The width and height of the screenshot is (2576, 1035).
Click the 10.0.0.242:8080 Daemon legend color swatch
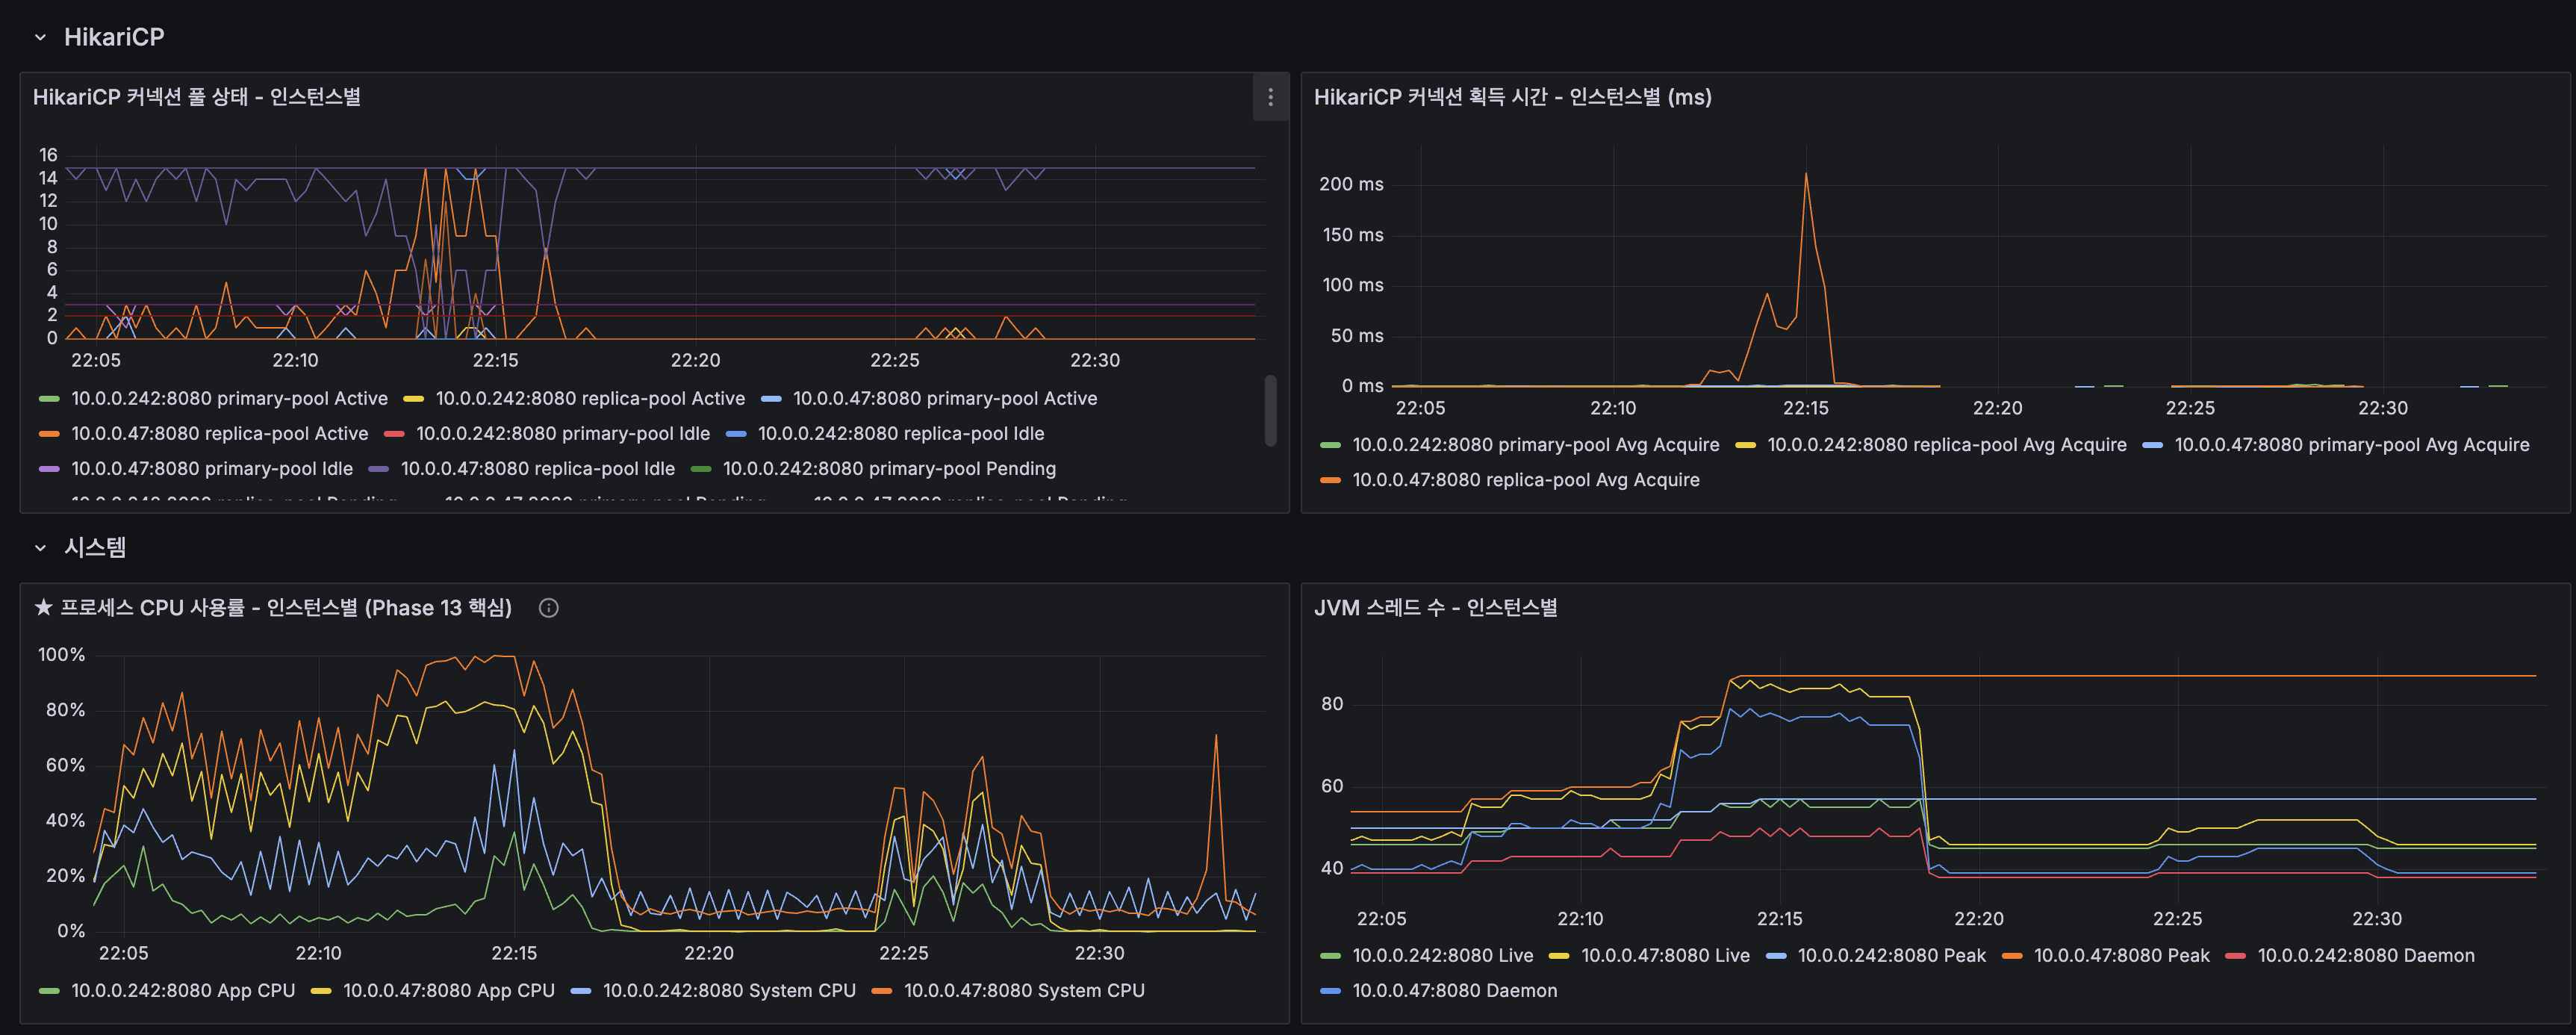(x=2236, y=956)
